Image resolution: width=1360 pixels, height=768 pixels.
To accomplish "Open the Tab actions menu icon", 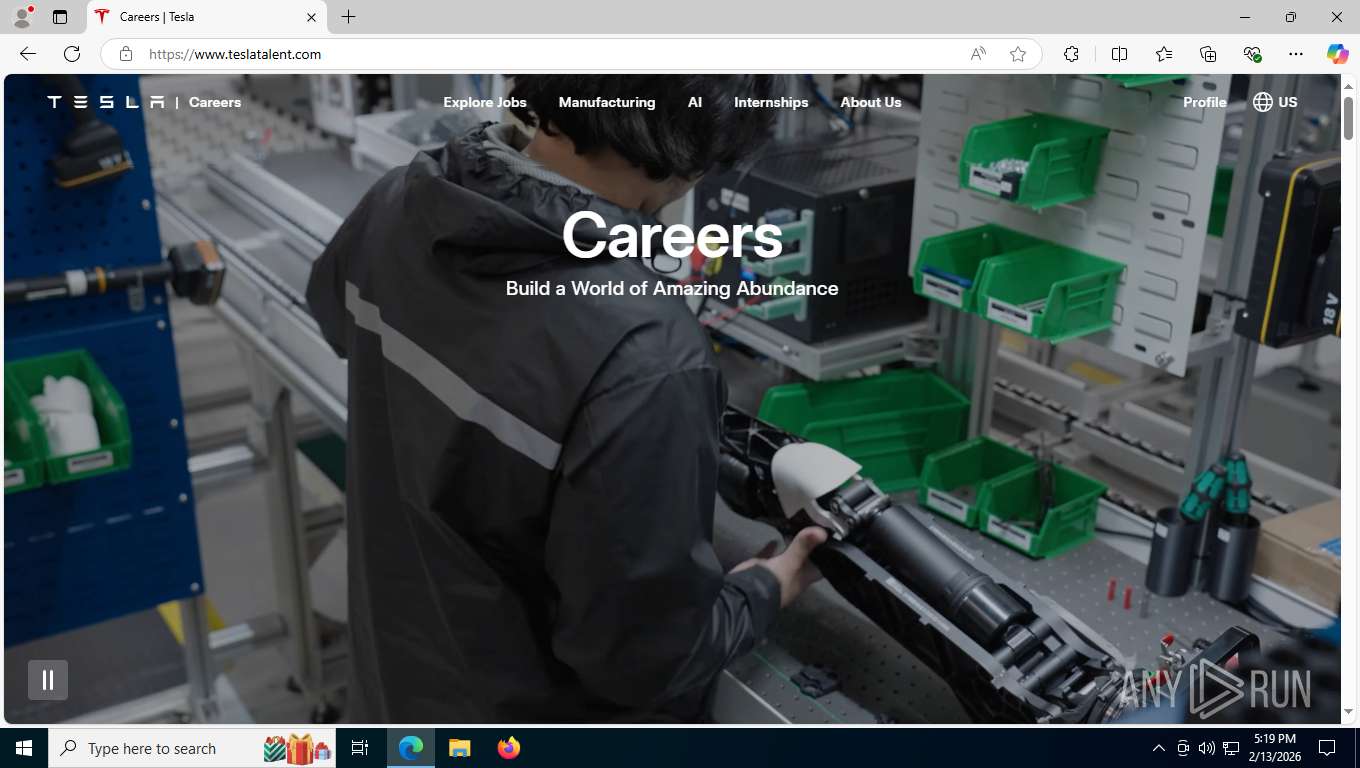I will coord(60,17).
